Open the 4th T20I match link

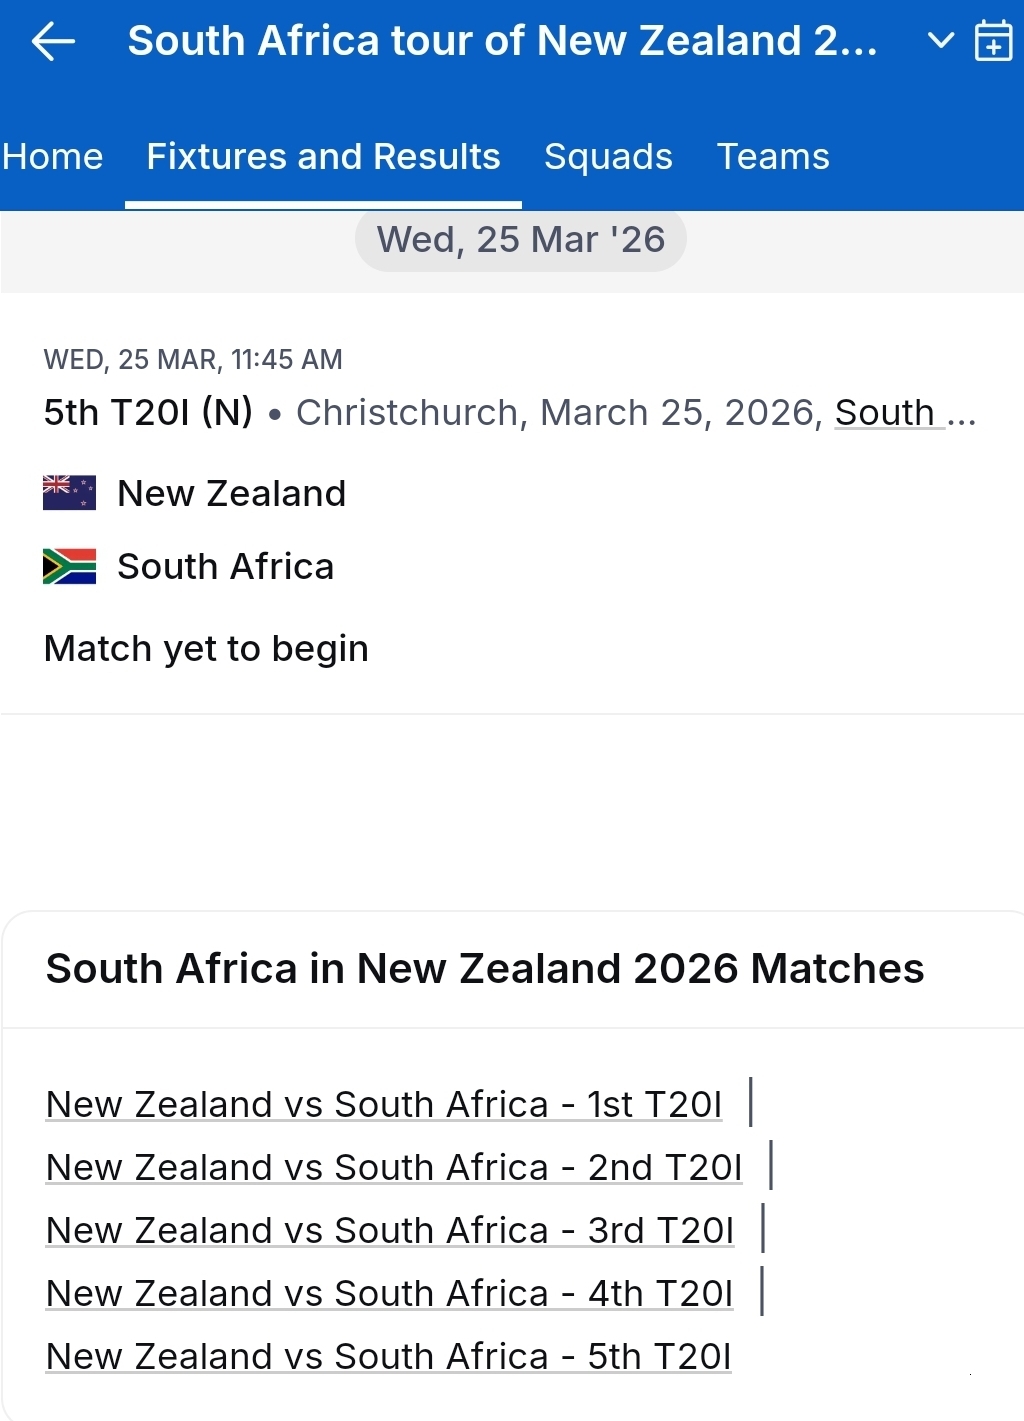coord(390,1293)
